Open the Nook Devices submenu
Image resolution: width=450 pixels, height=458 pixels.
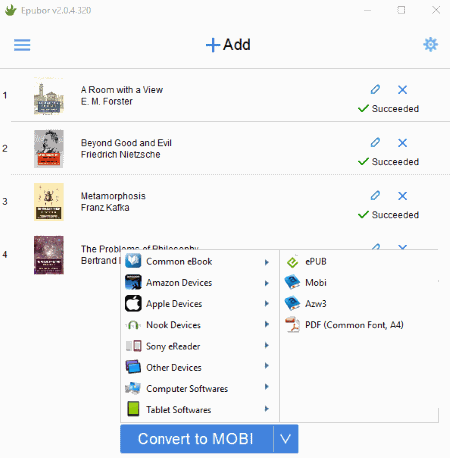pos(199,325)
